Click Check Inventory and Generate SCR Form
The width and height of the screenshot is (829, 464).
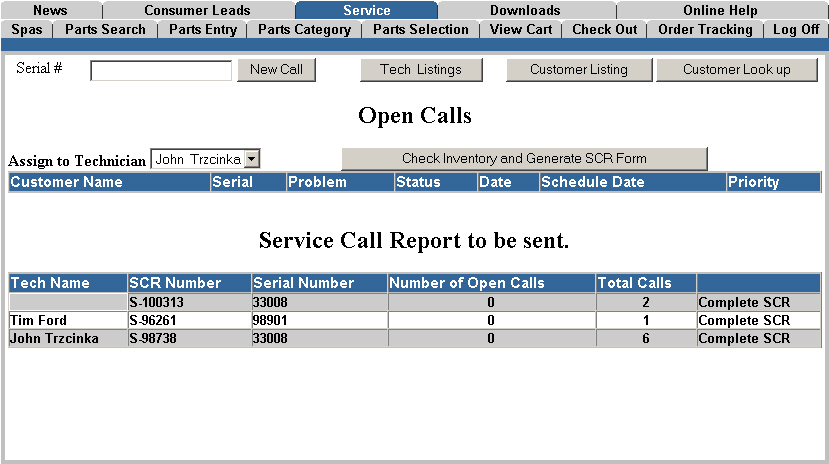coord(524,158)
